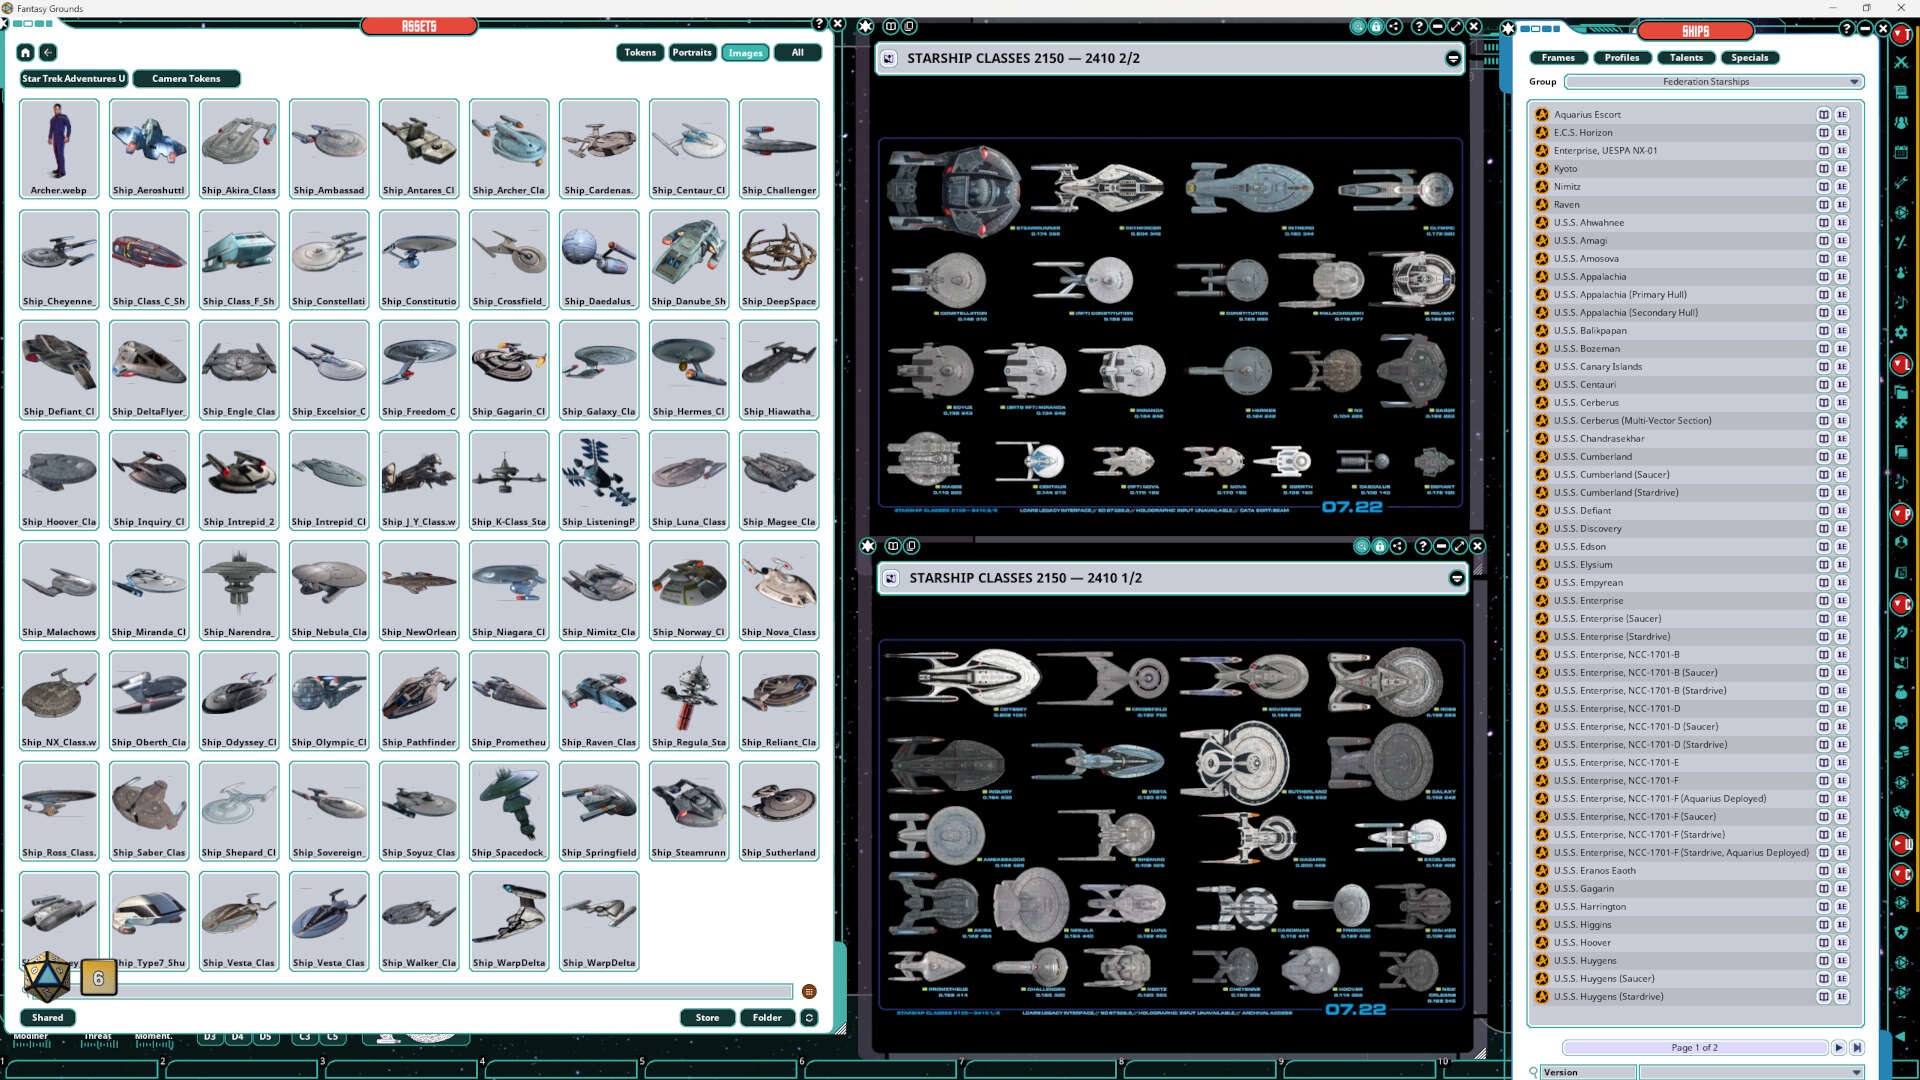The width and height of the screenshot is (1920, 1080).
Task: Activate the magnifier zoom icon on the image window
Action: (1360, 27)
